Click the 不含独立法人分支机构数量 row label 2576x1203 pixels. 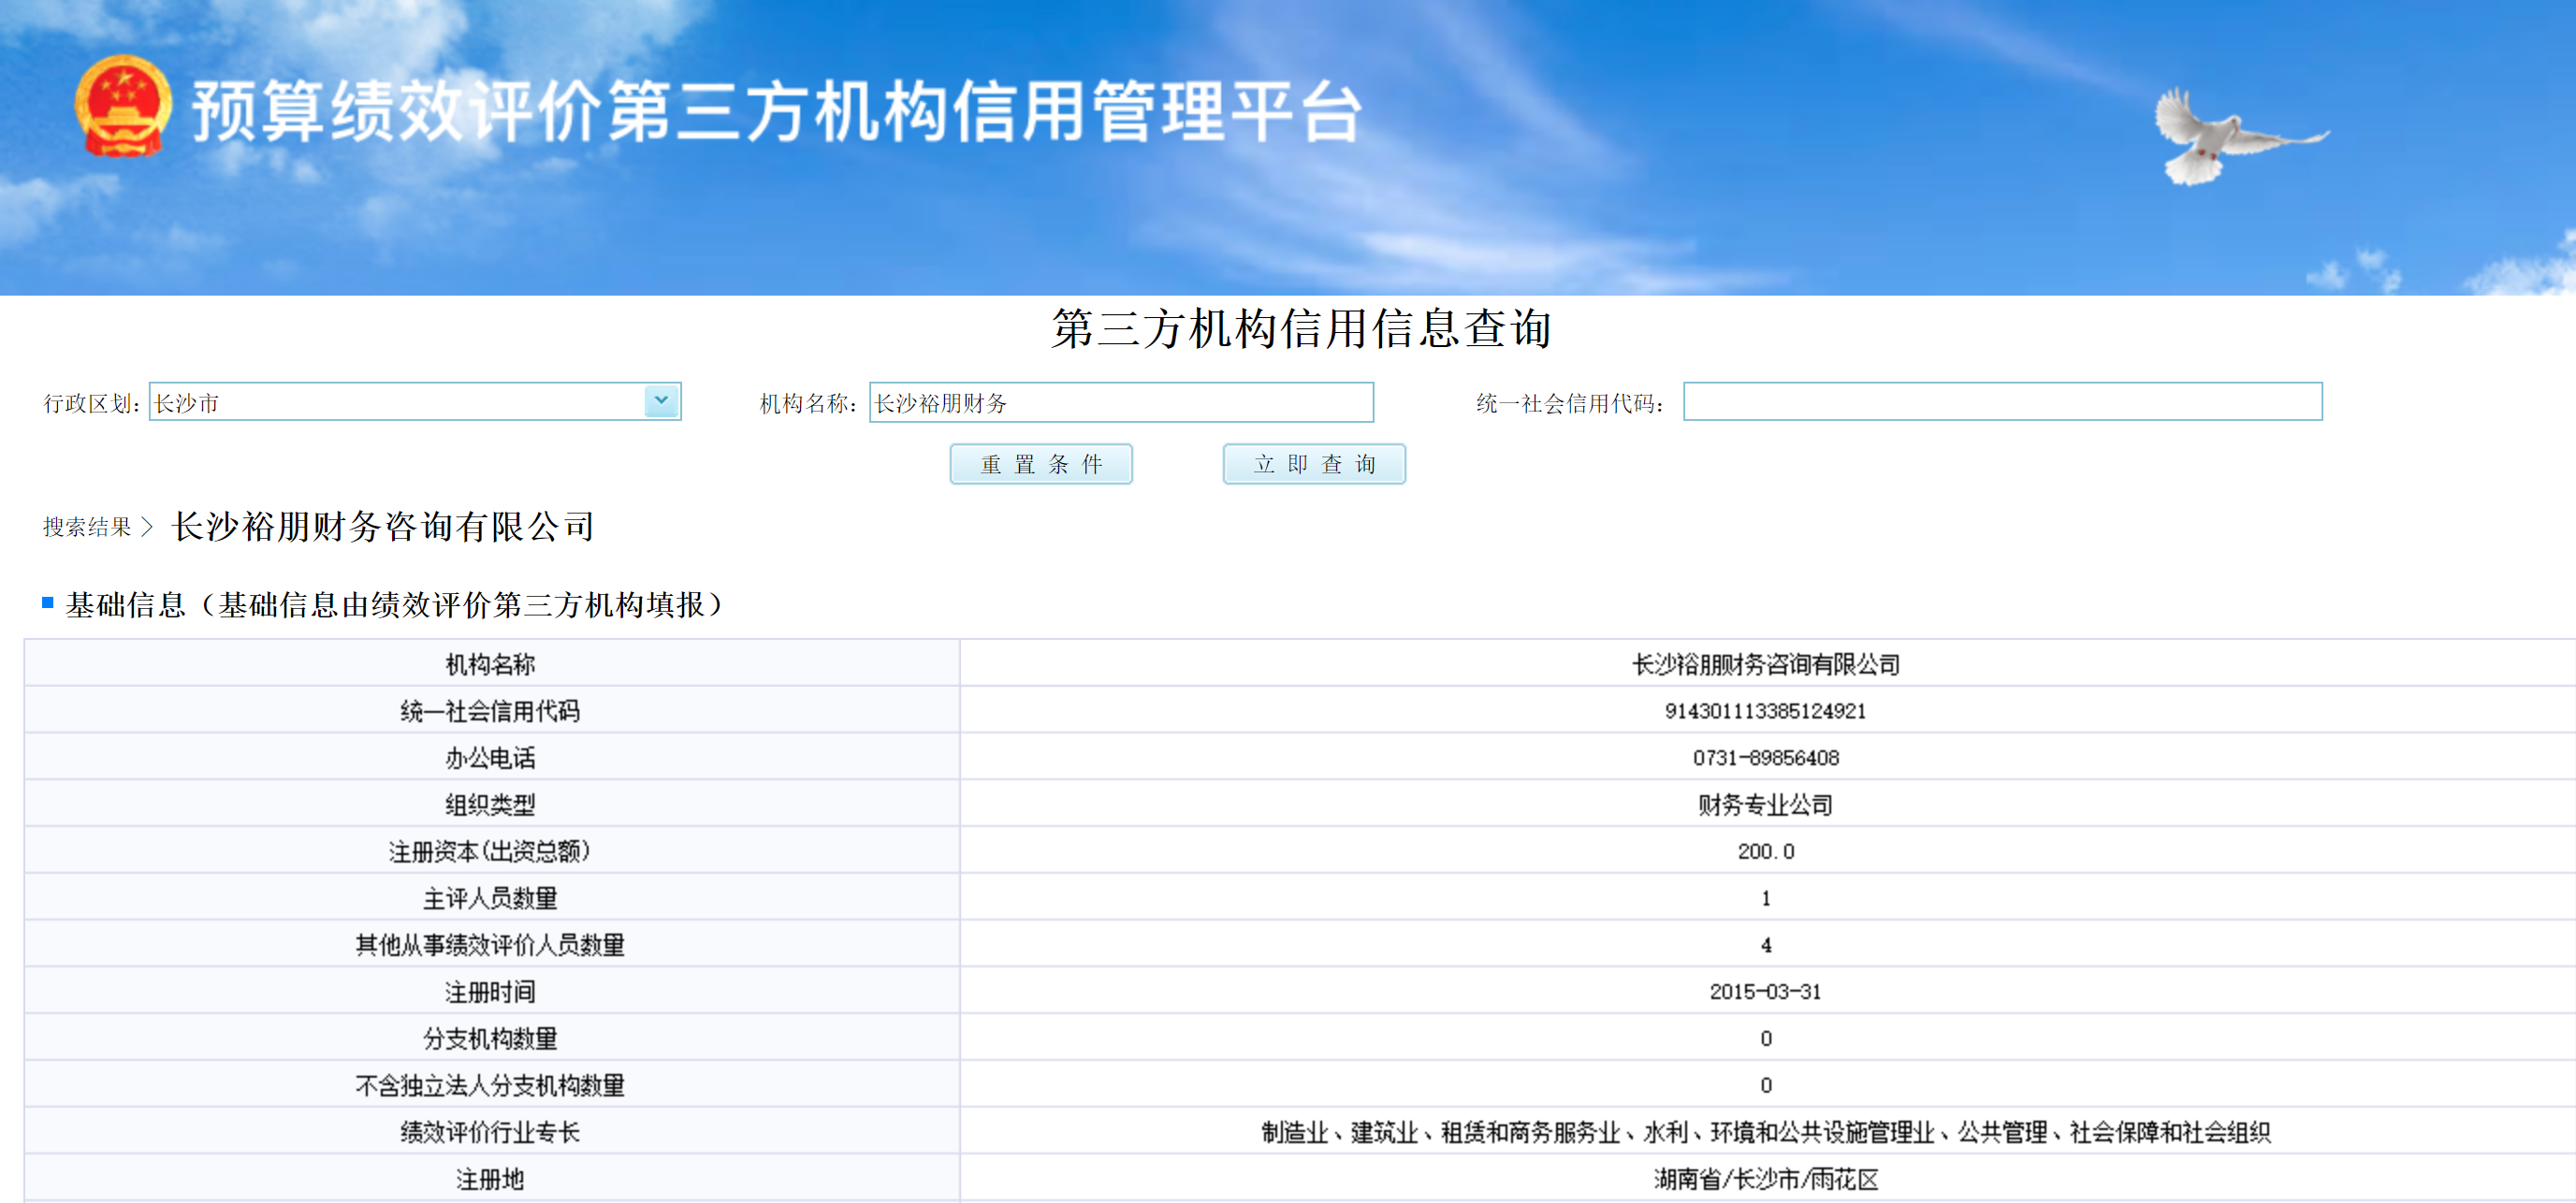(x=490, y=1085)
